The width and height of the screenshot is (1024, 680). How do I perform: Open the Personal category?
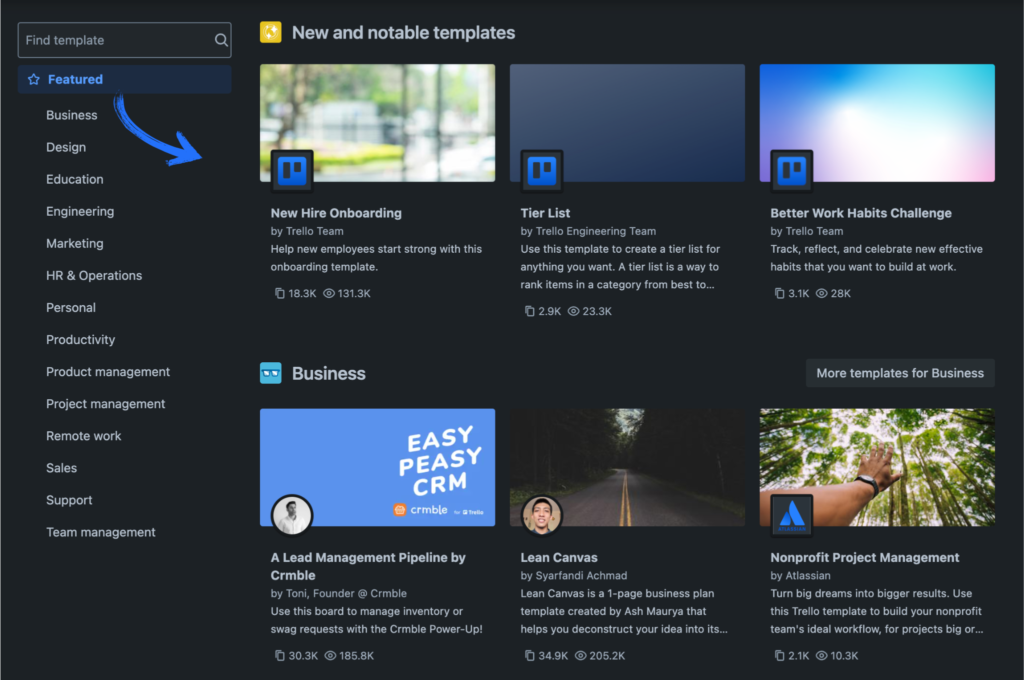(x=71, y=307)
